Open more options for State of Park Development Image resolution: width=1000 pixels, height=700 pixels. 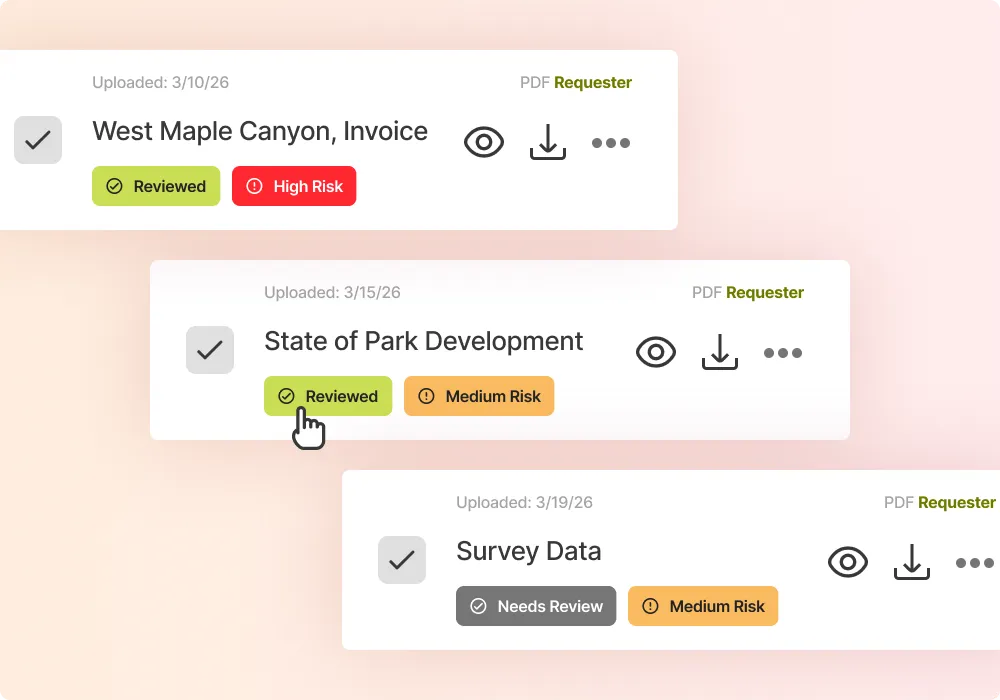pyautogui.click(x=783, y=353)
